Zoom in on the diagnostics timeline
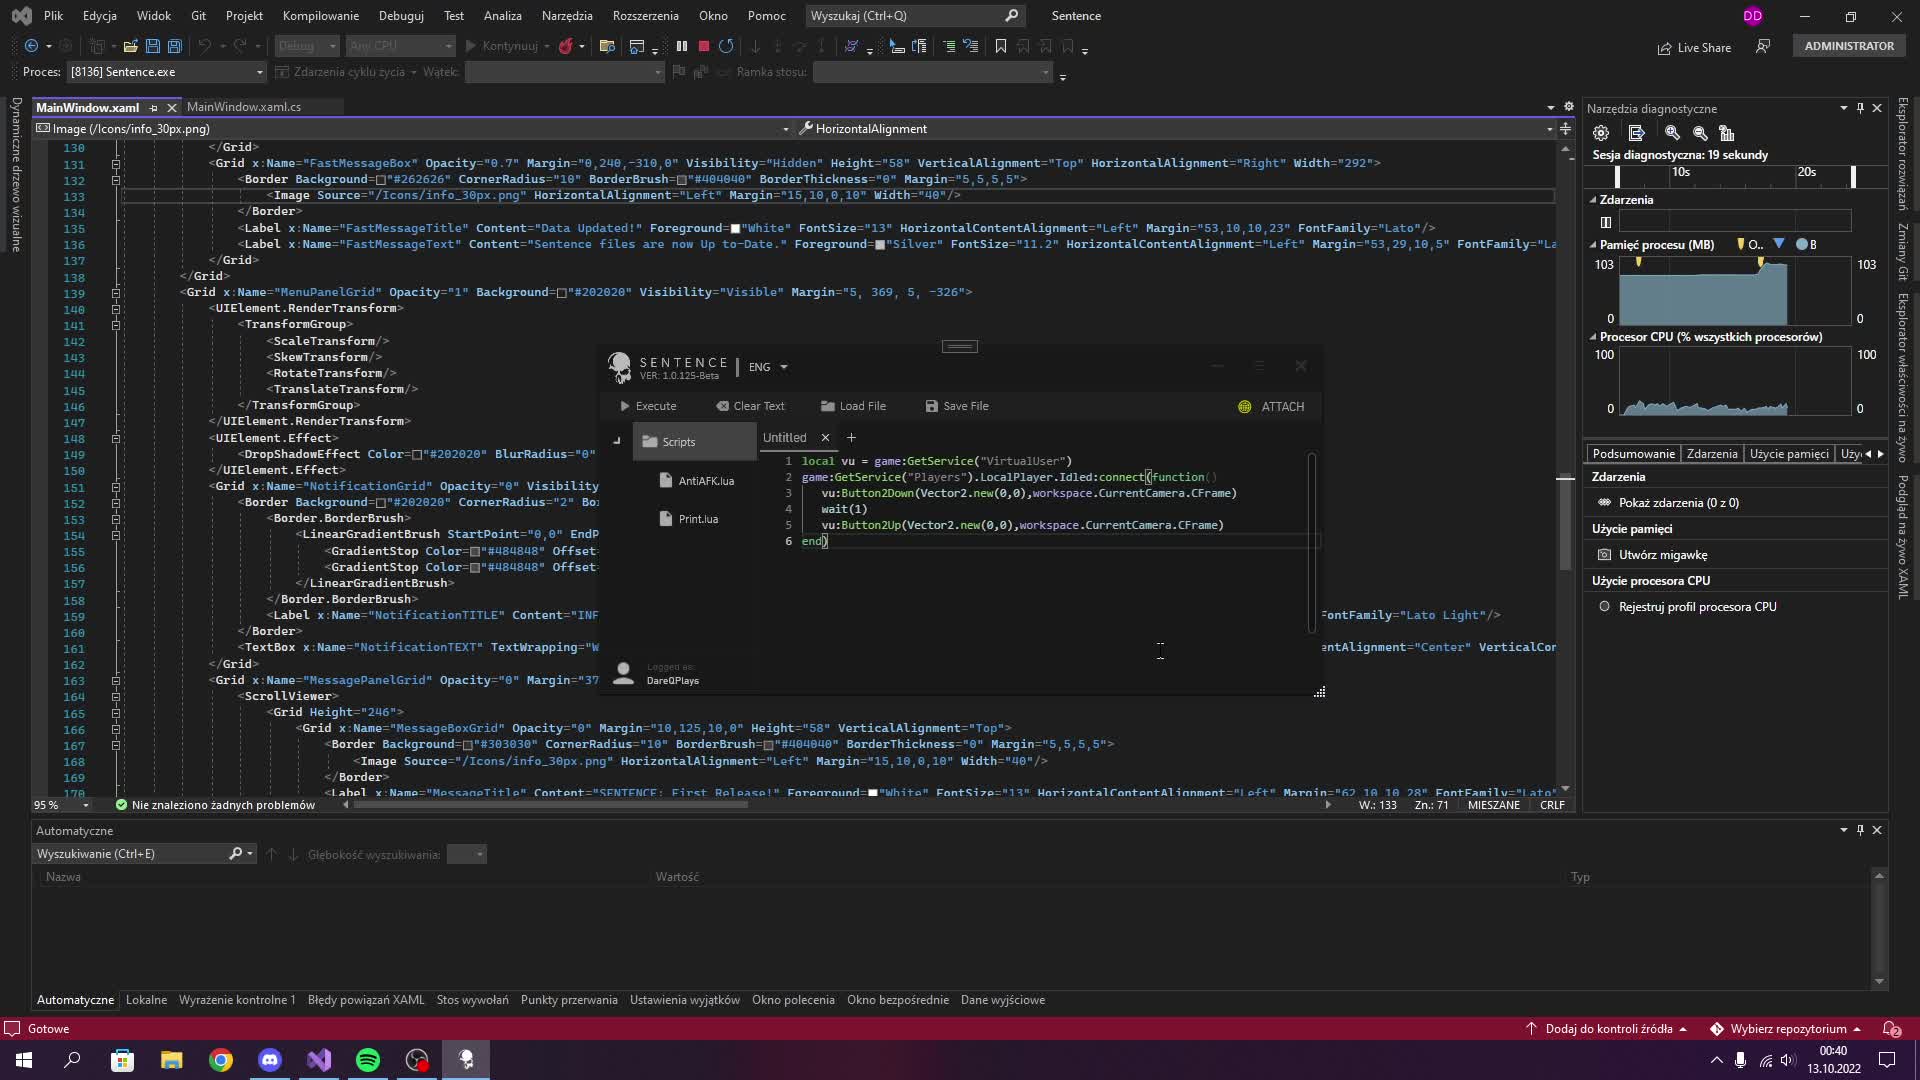Viewport: 1920px width, 1080px height. pyautogui.click(x=1672, y=133)
